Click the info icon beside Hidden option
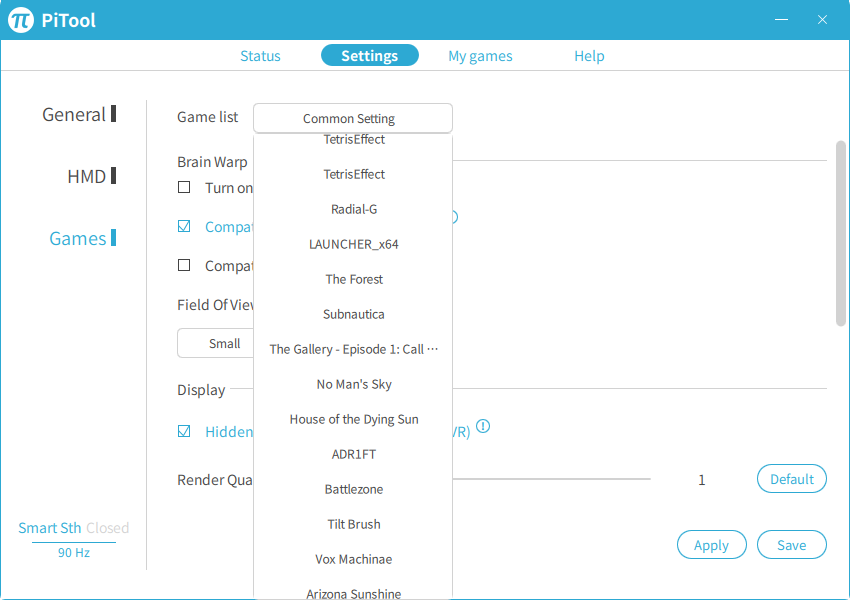The width and height of the screenshot is (850, 600). [x=483, y=427]
